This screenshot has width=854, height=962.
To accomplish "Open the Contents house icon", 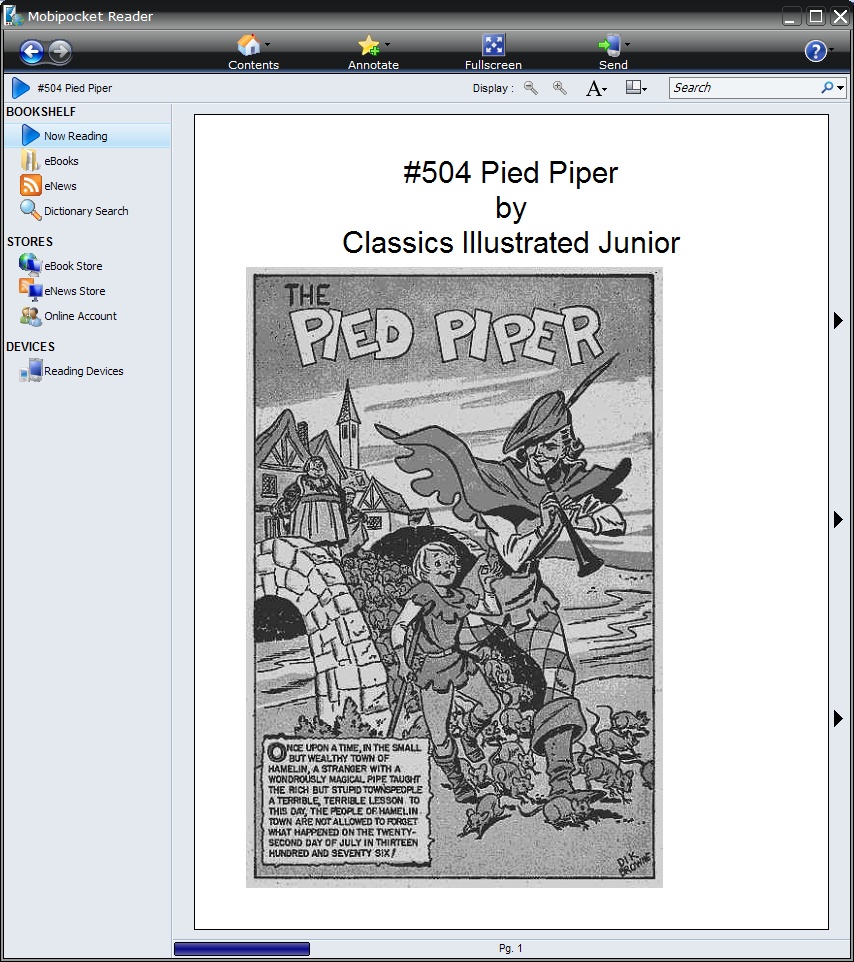I will (x=248, y=45).
